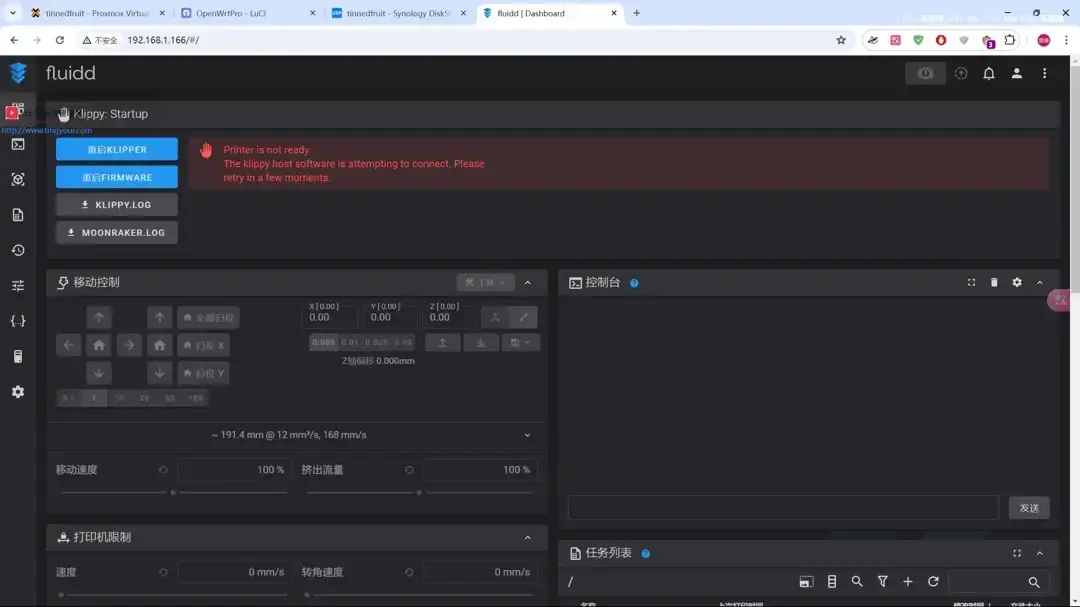Screen dimensions: 1080x607
Task: Collapse the 移动控制 panel
Action: 528,282
